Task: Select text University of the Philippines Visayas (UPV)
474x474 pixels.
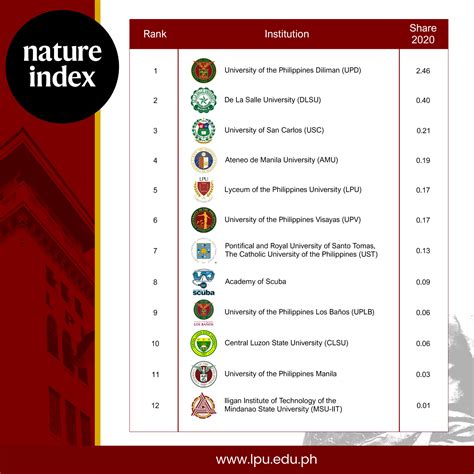Action: tap(293, 220)
